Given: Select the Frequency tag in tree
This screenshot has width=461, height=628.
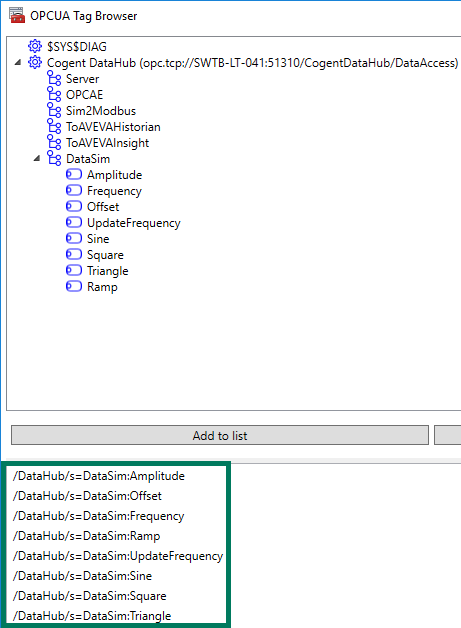Looking at the screenshot, I should (x=114, y=191).
